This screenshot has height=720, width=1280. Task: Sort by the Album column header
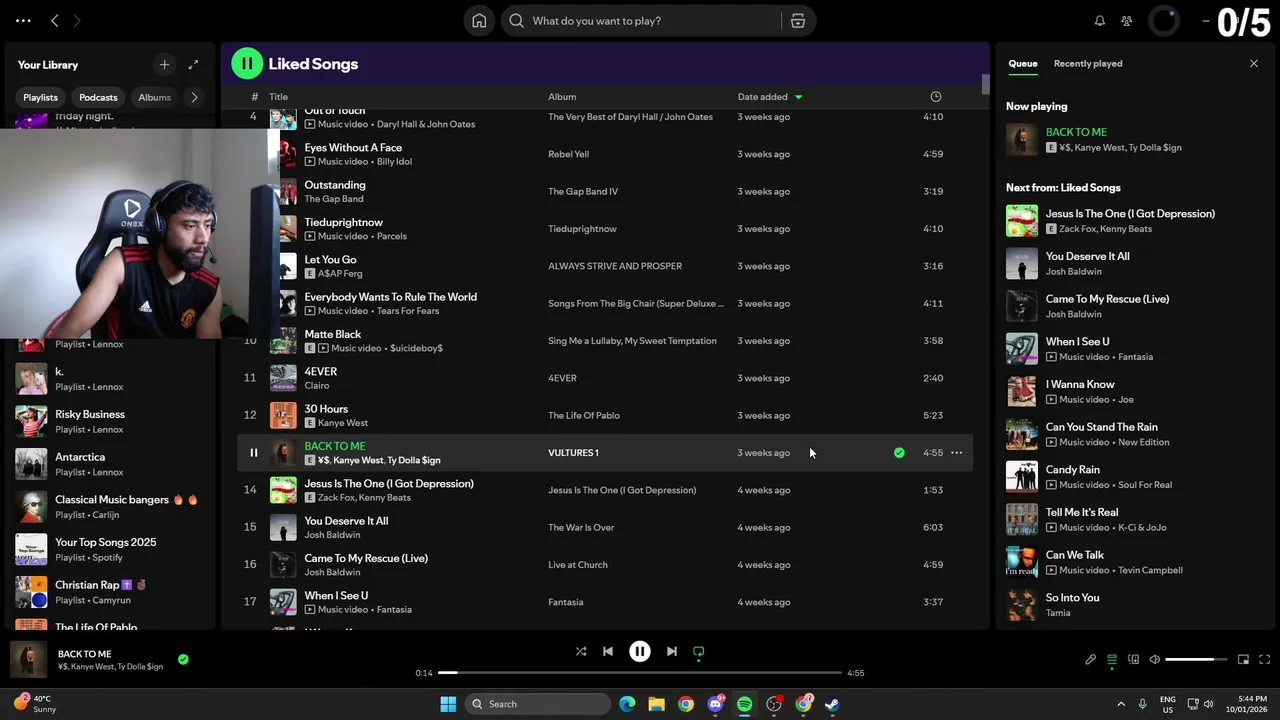click(562, 97)
